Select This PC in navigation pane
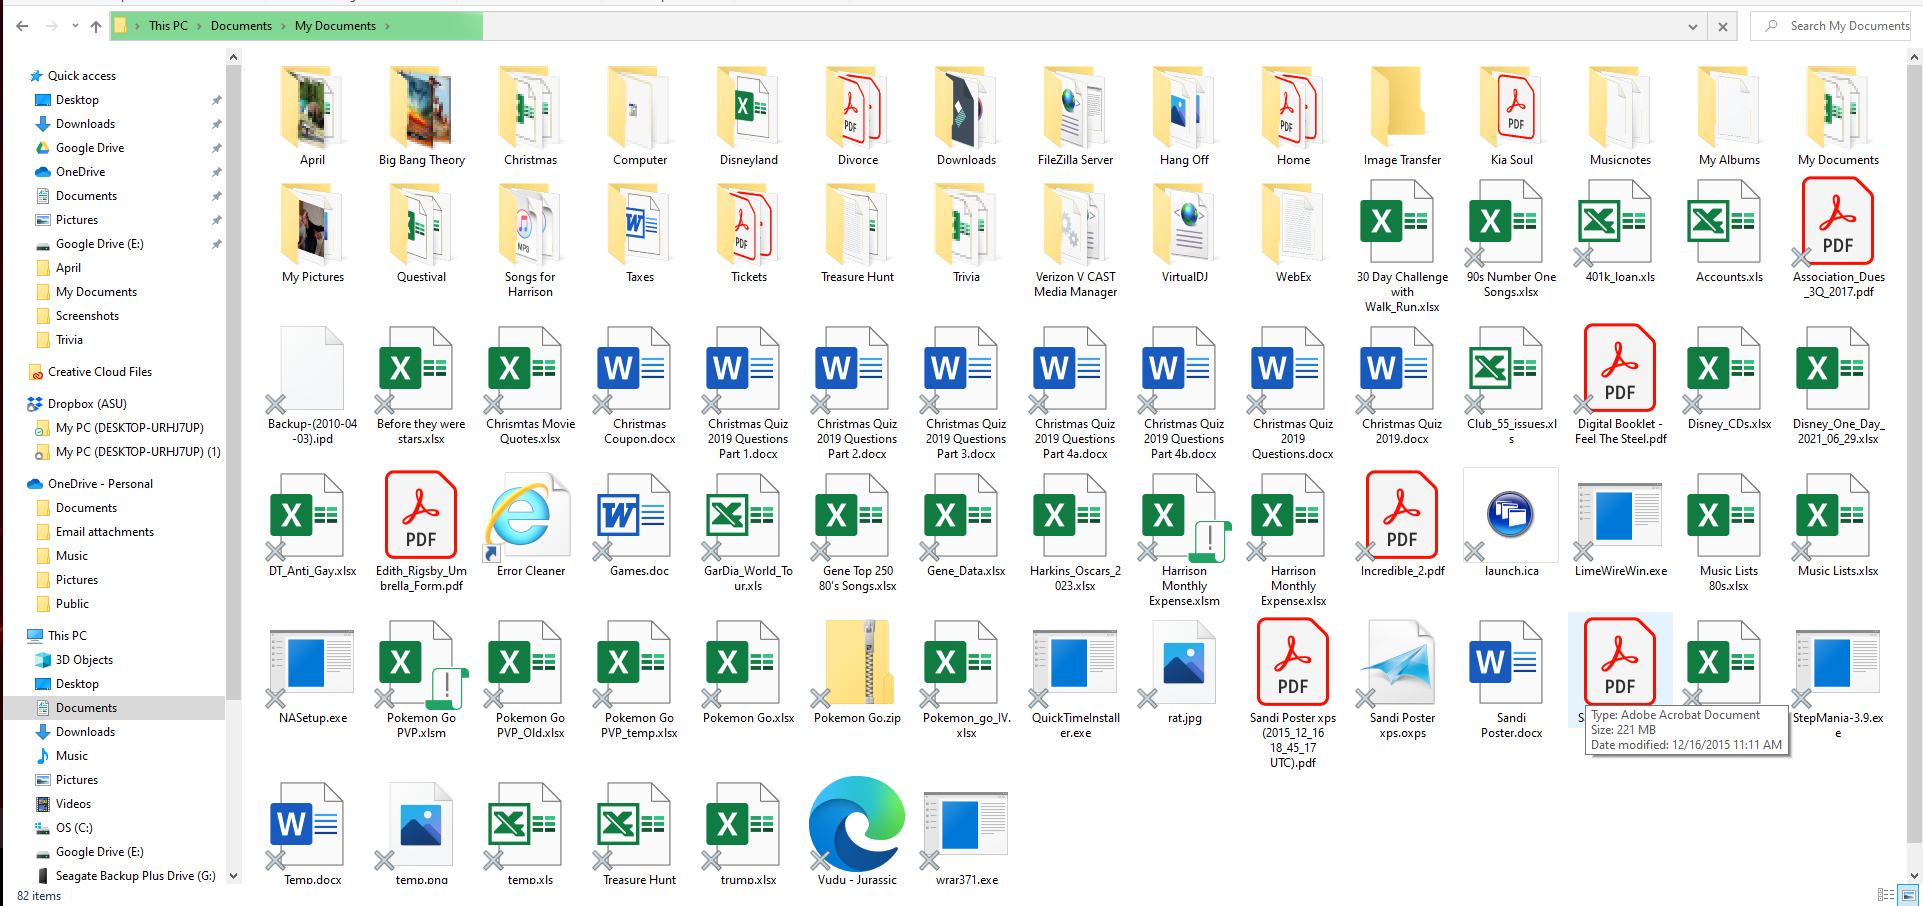The image size is (1923, 906). (67, 636)
